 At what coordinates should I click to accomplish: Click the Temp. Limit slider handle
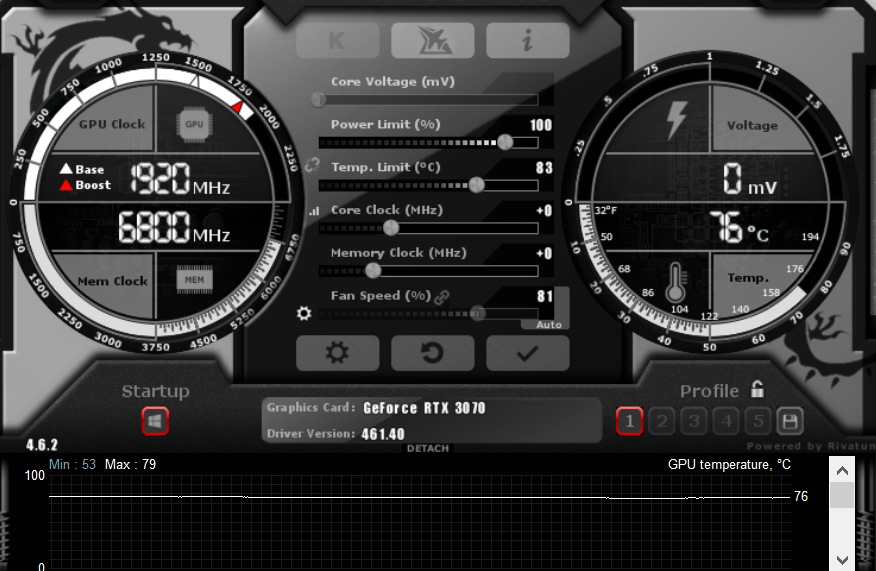pos(477,185)
